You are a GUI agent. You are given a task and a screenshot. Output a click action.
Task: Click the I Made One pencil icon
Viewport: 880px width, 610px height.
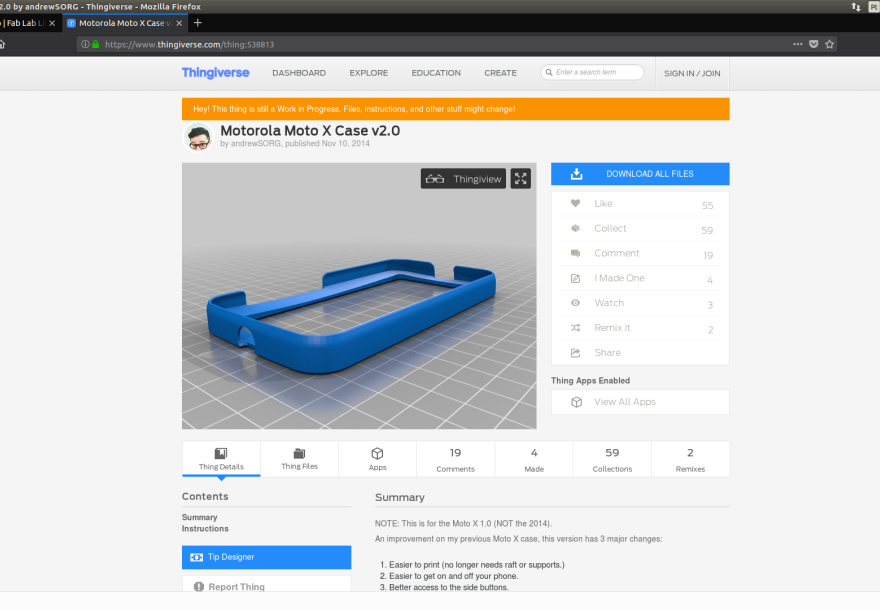(x=575, y=278)
